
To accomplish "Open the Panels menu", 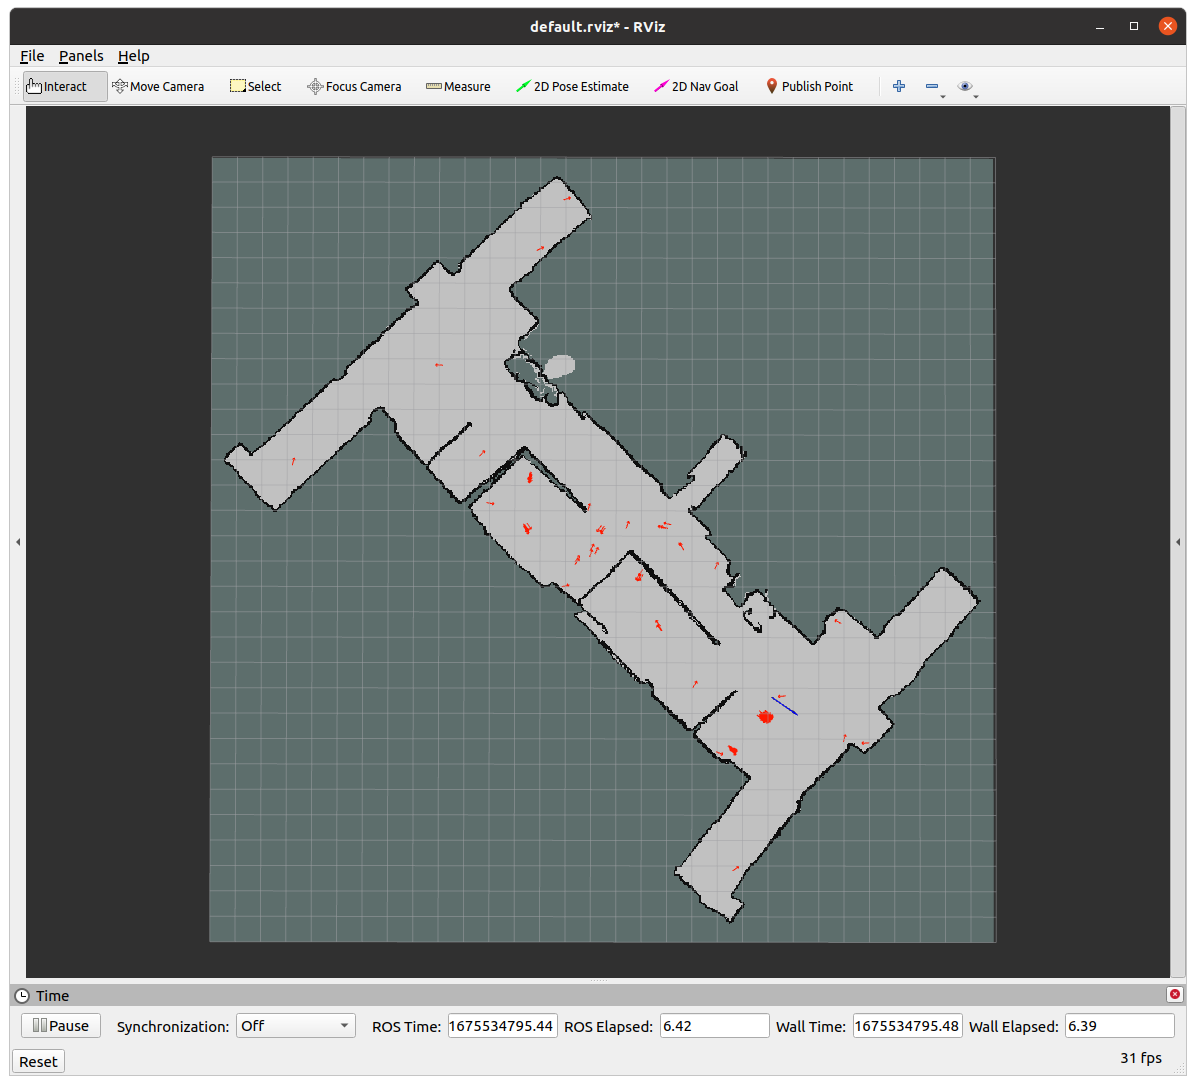I will 81,56.
